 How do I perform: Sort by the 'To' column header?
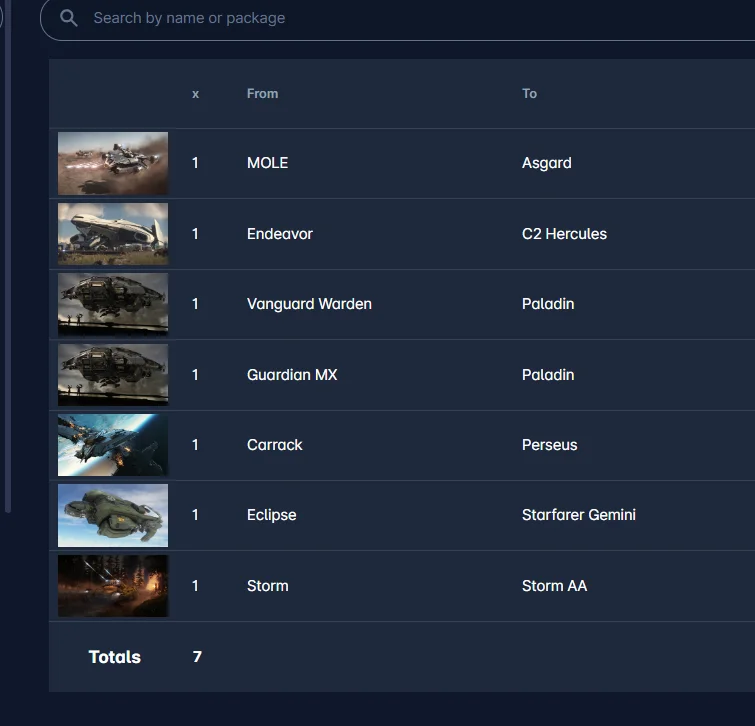(x=529, y=93)
